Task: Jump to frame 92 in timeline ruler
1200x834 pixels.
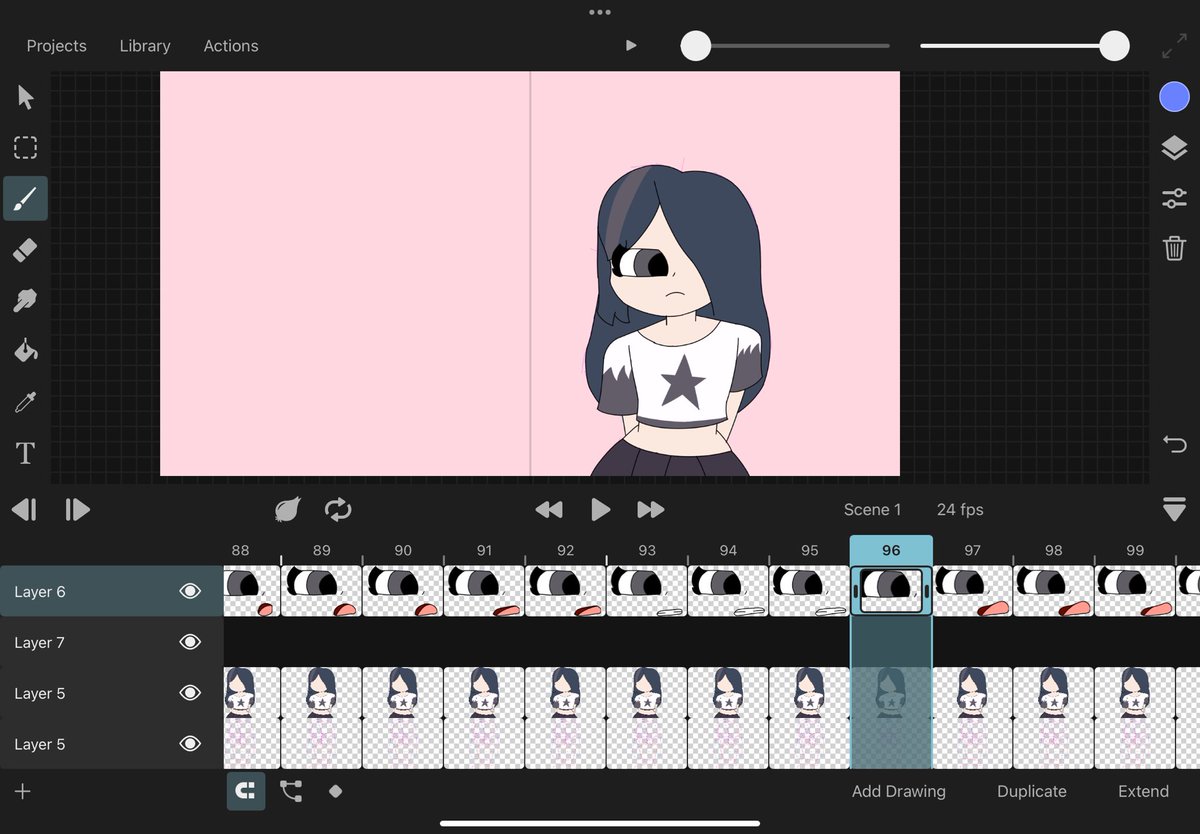Action: [x=566, y=551]
